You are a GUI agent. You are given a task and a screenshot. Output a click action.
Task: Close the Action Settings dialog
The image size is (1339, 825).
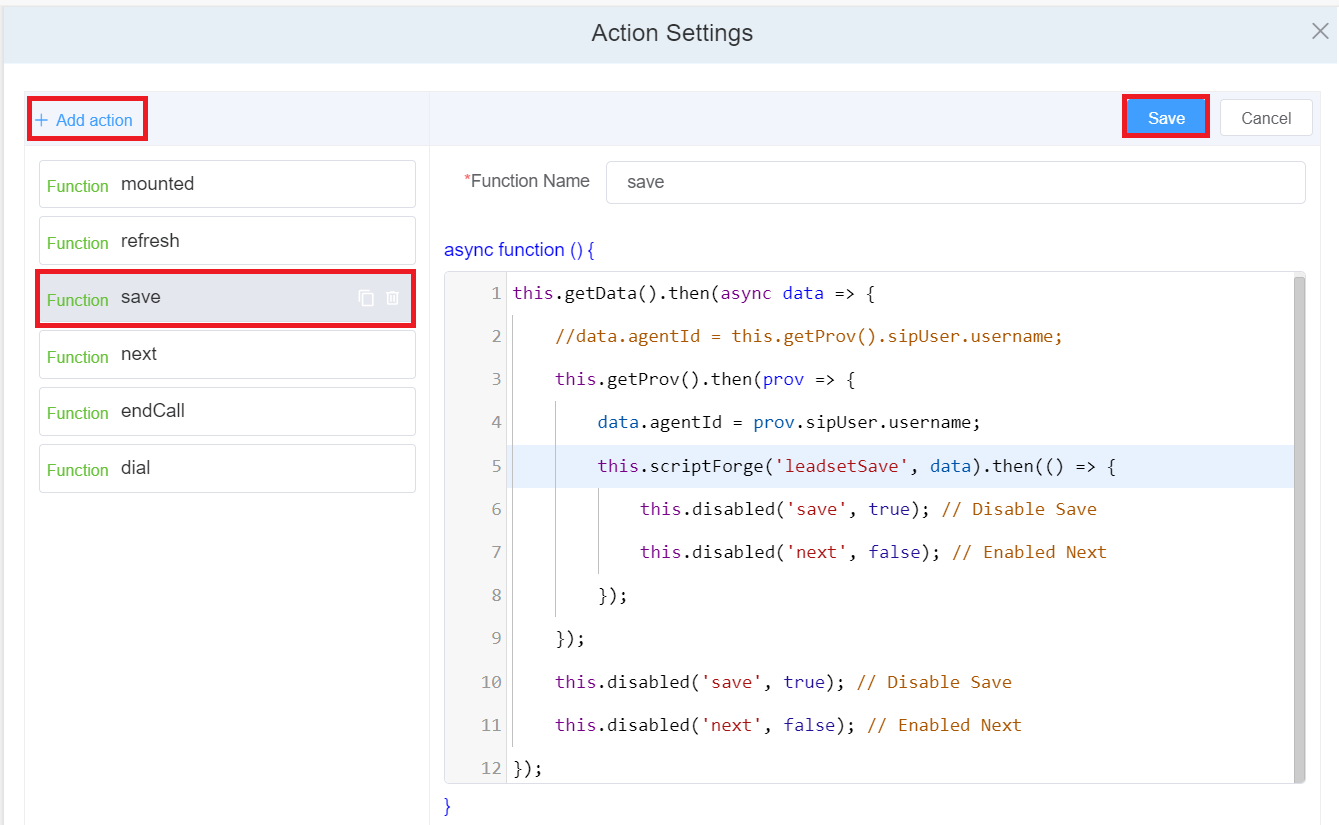pos(1319,32)
